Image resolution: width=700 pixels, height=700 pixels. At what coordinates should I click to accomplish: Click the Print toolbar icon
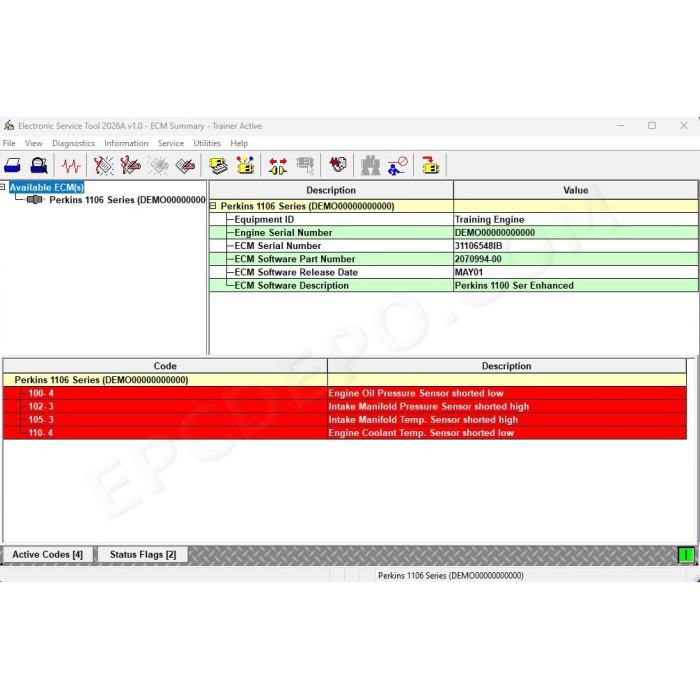pyautogui.click(x=12, y=166)
